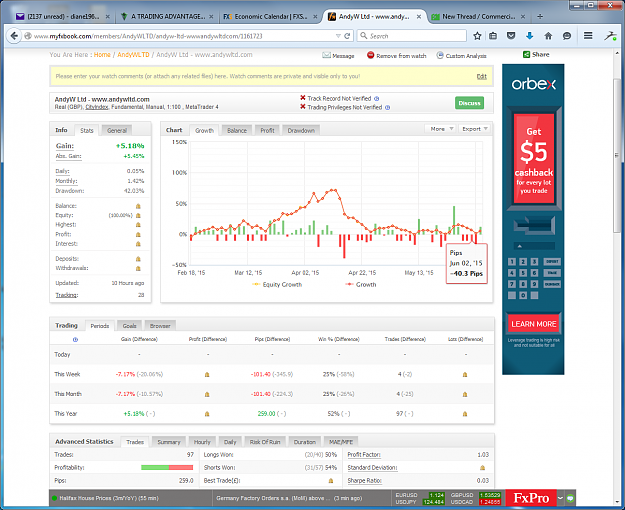Open the Goals trading tab
625x510 pixels.
pyautogui.click(x=129, y=326)
